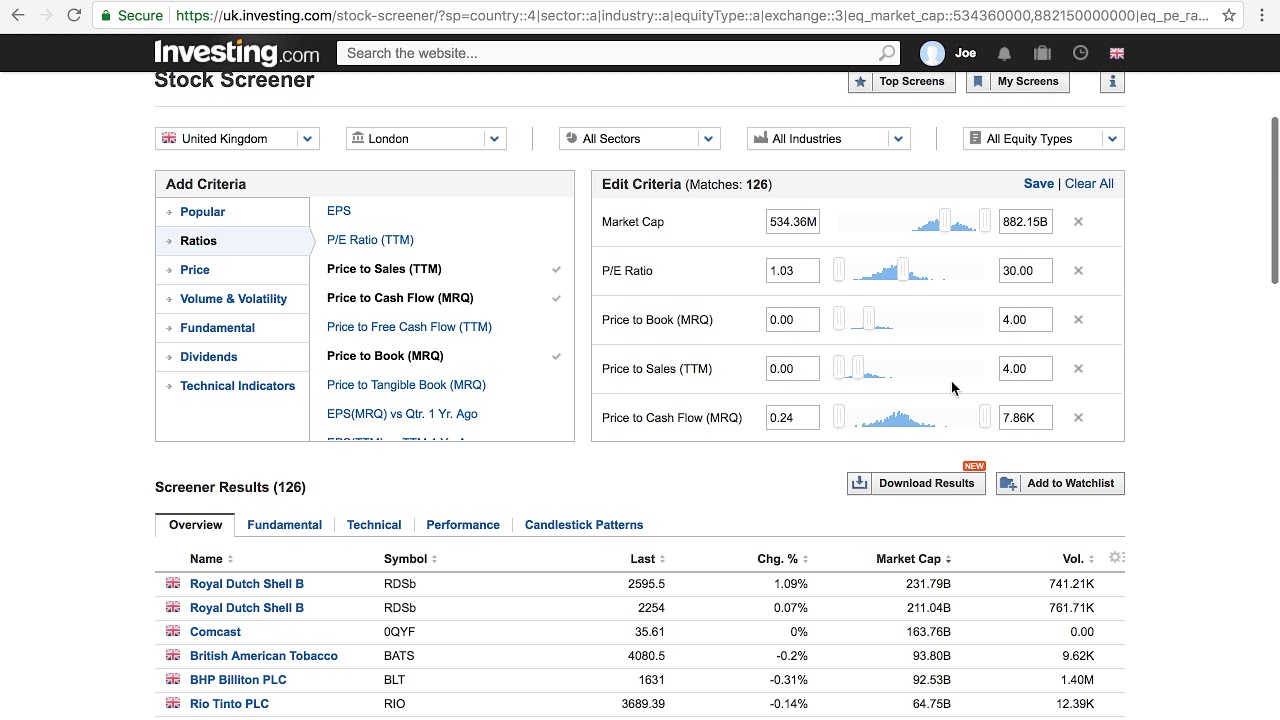Grab the Market Cap upper slider handle
Image resolution: width=1280 pixels, height=720 pixels.
tap(985, 221)
